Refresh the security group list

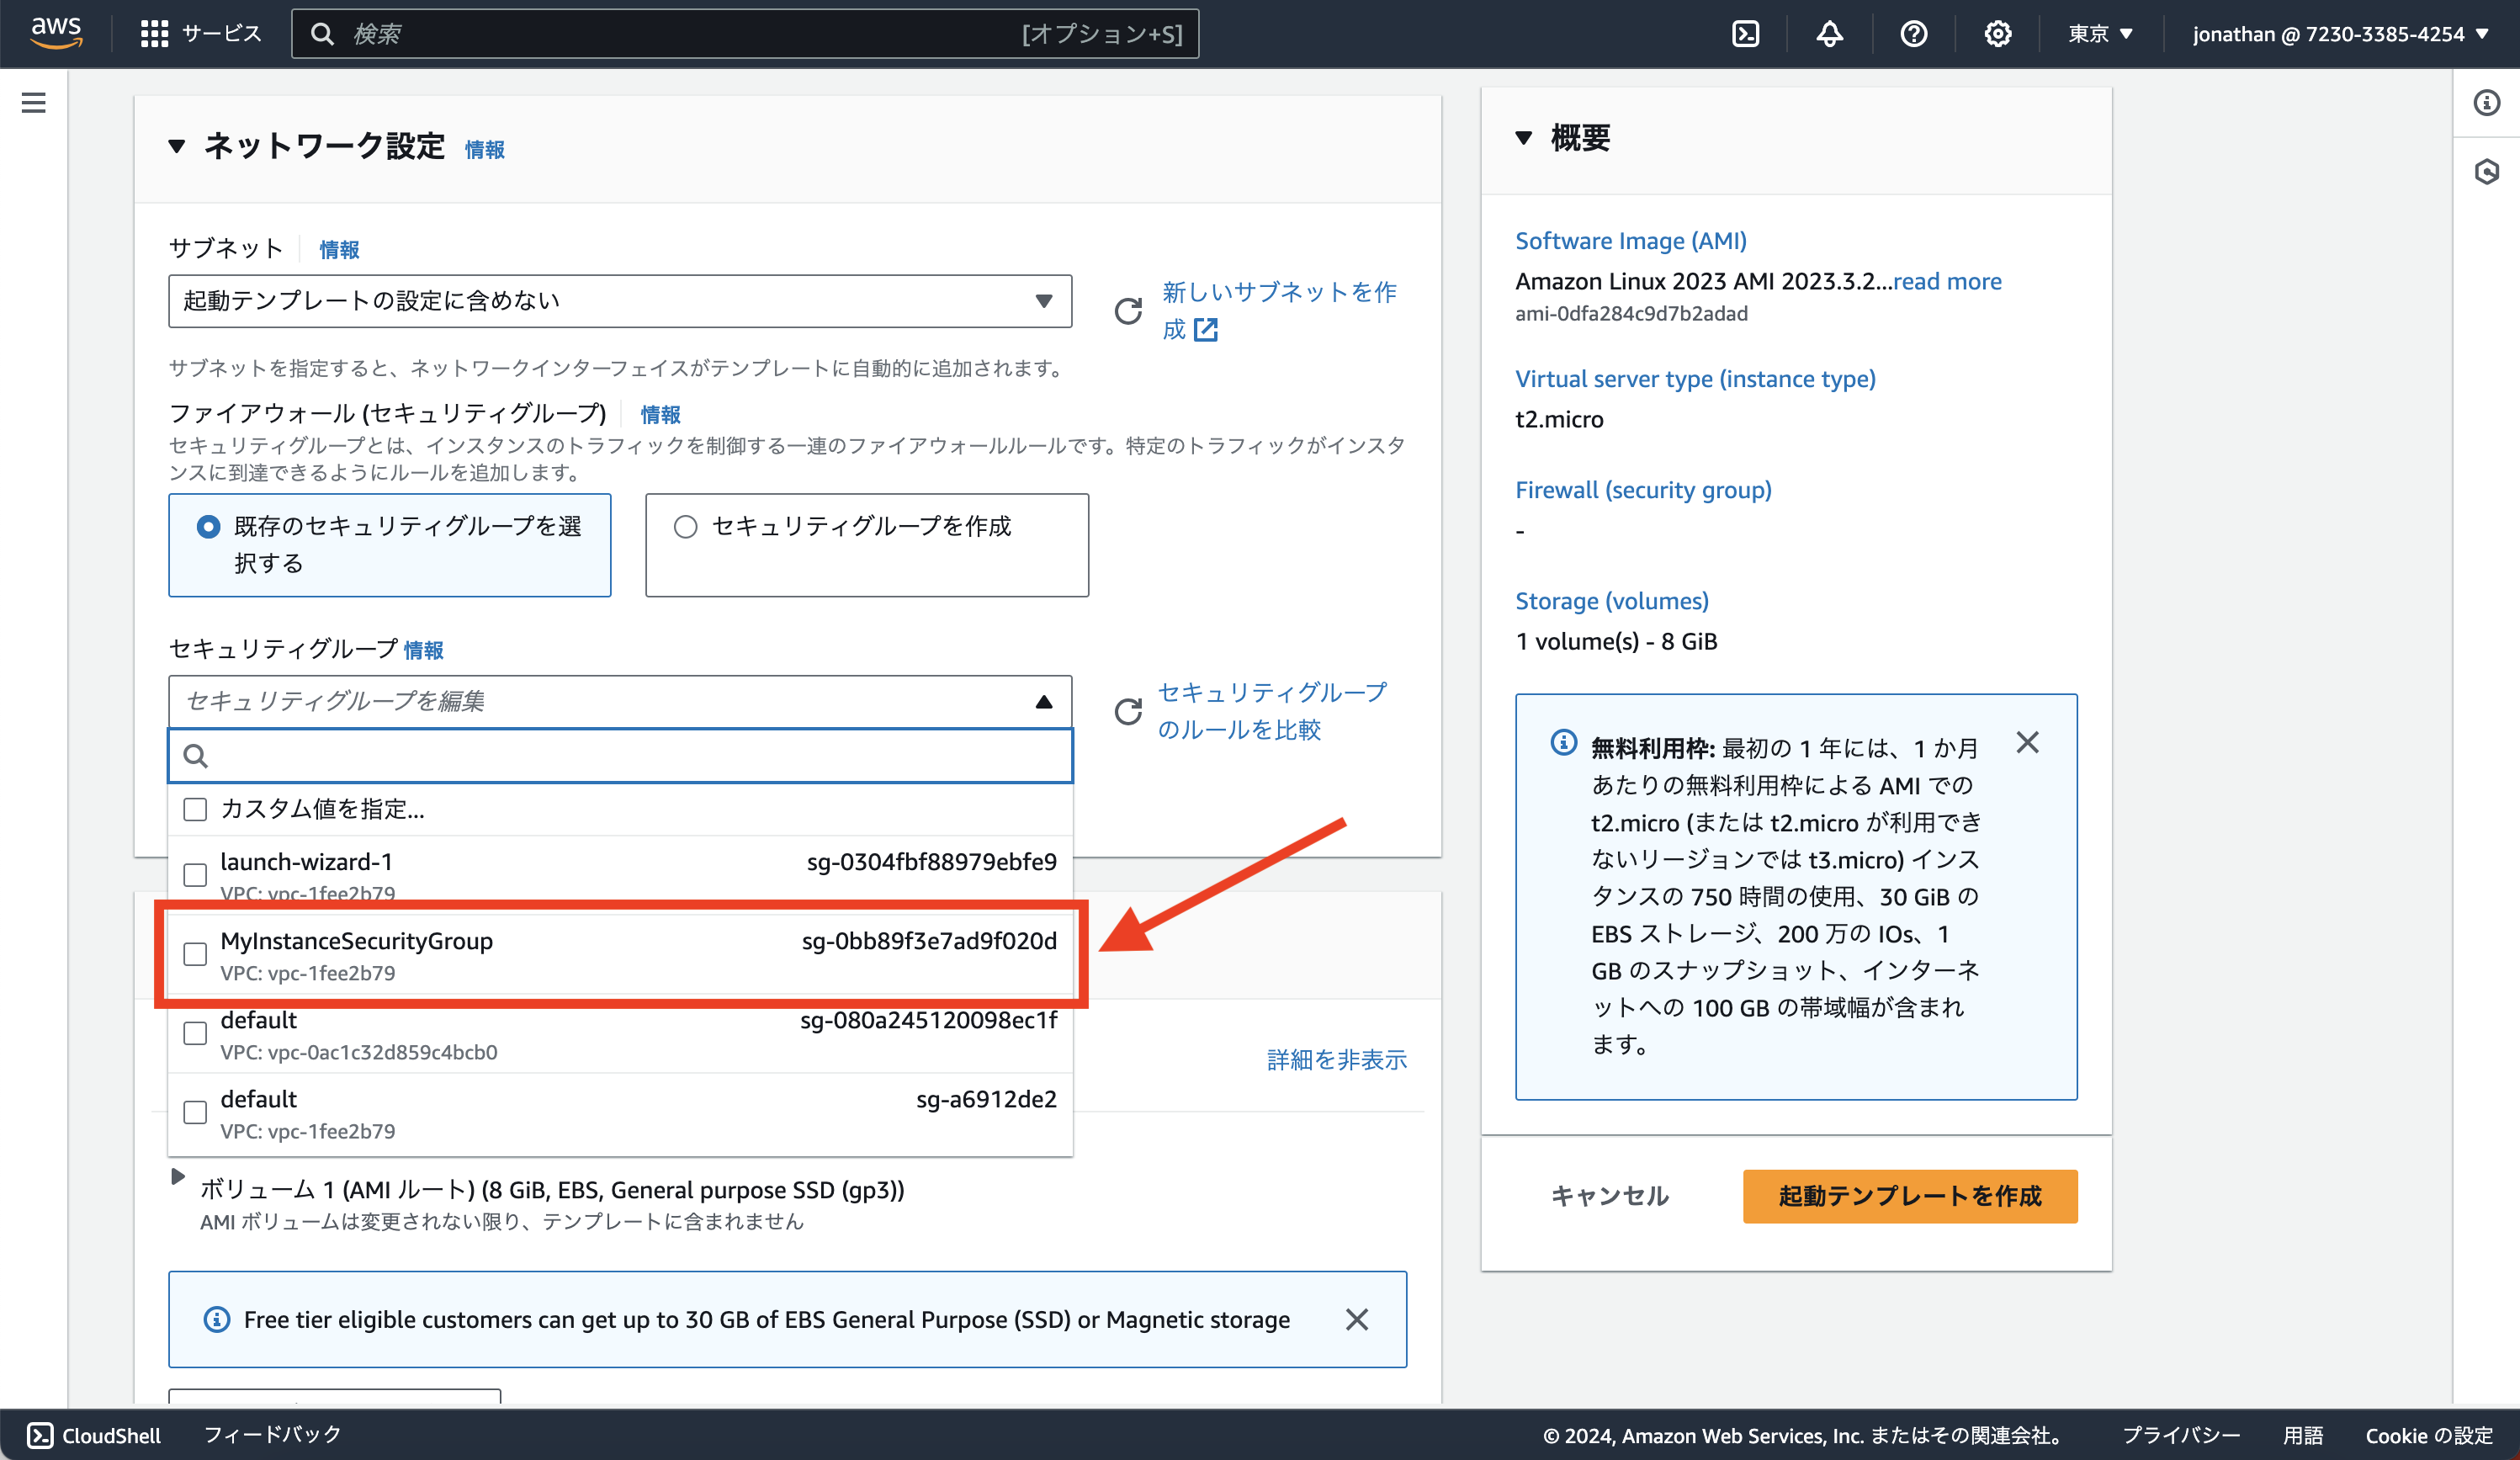pos(1128,712)
